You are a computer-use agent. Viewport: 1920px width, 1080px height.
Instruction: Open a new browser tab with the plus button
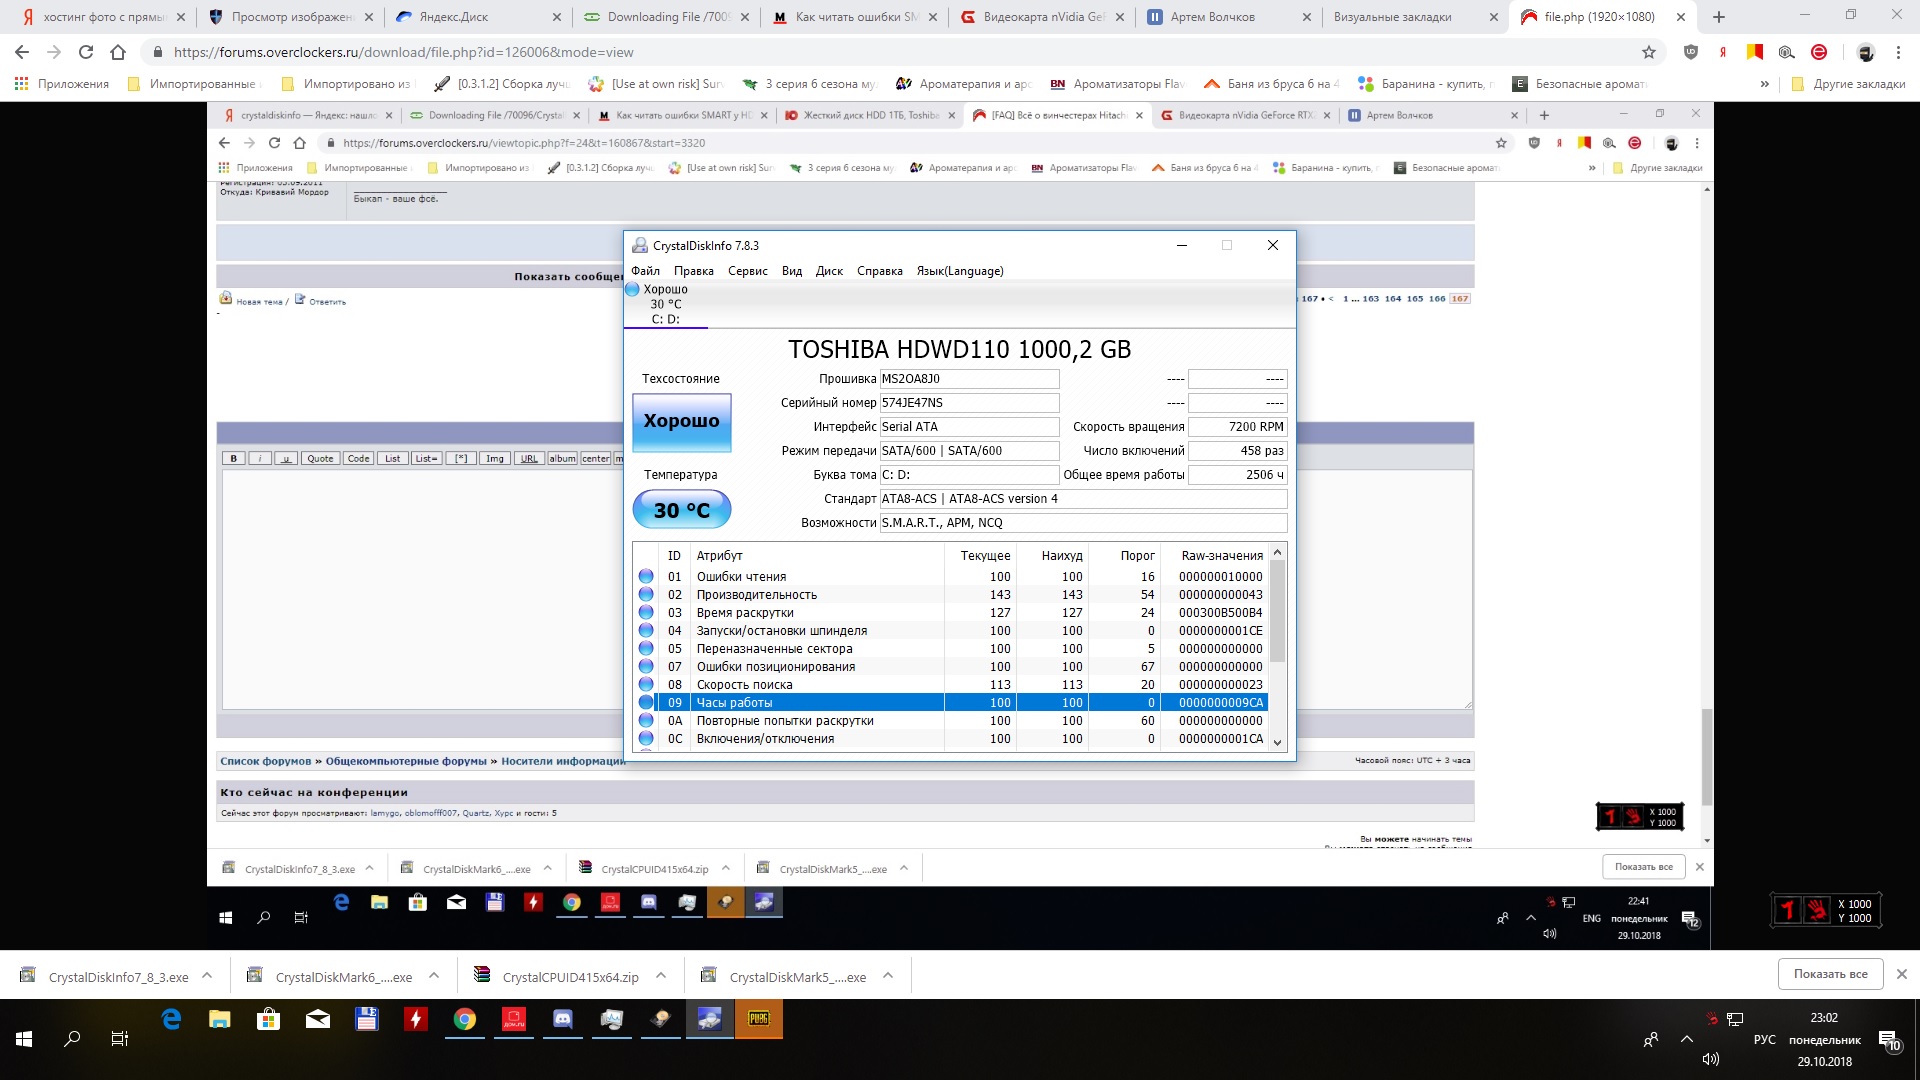click(x=1719, y=17)
